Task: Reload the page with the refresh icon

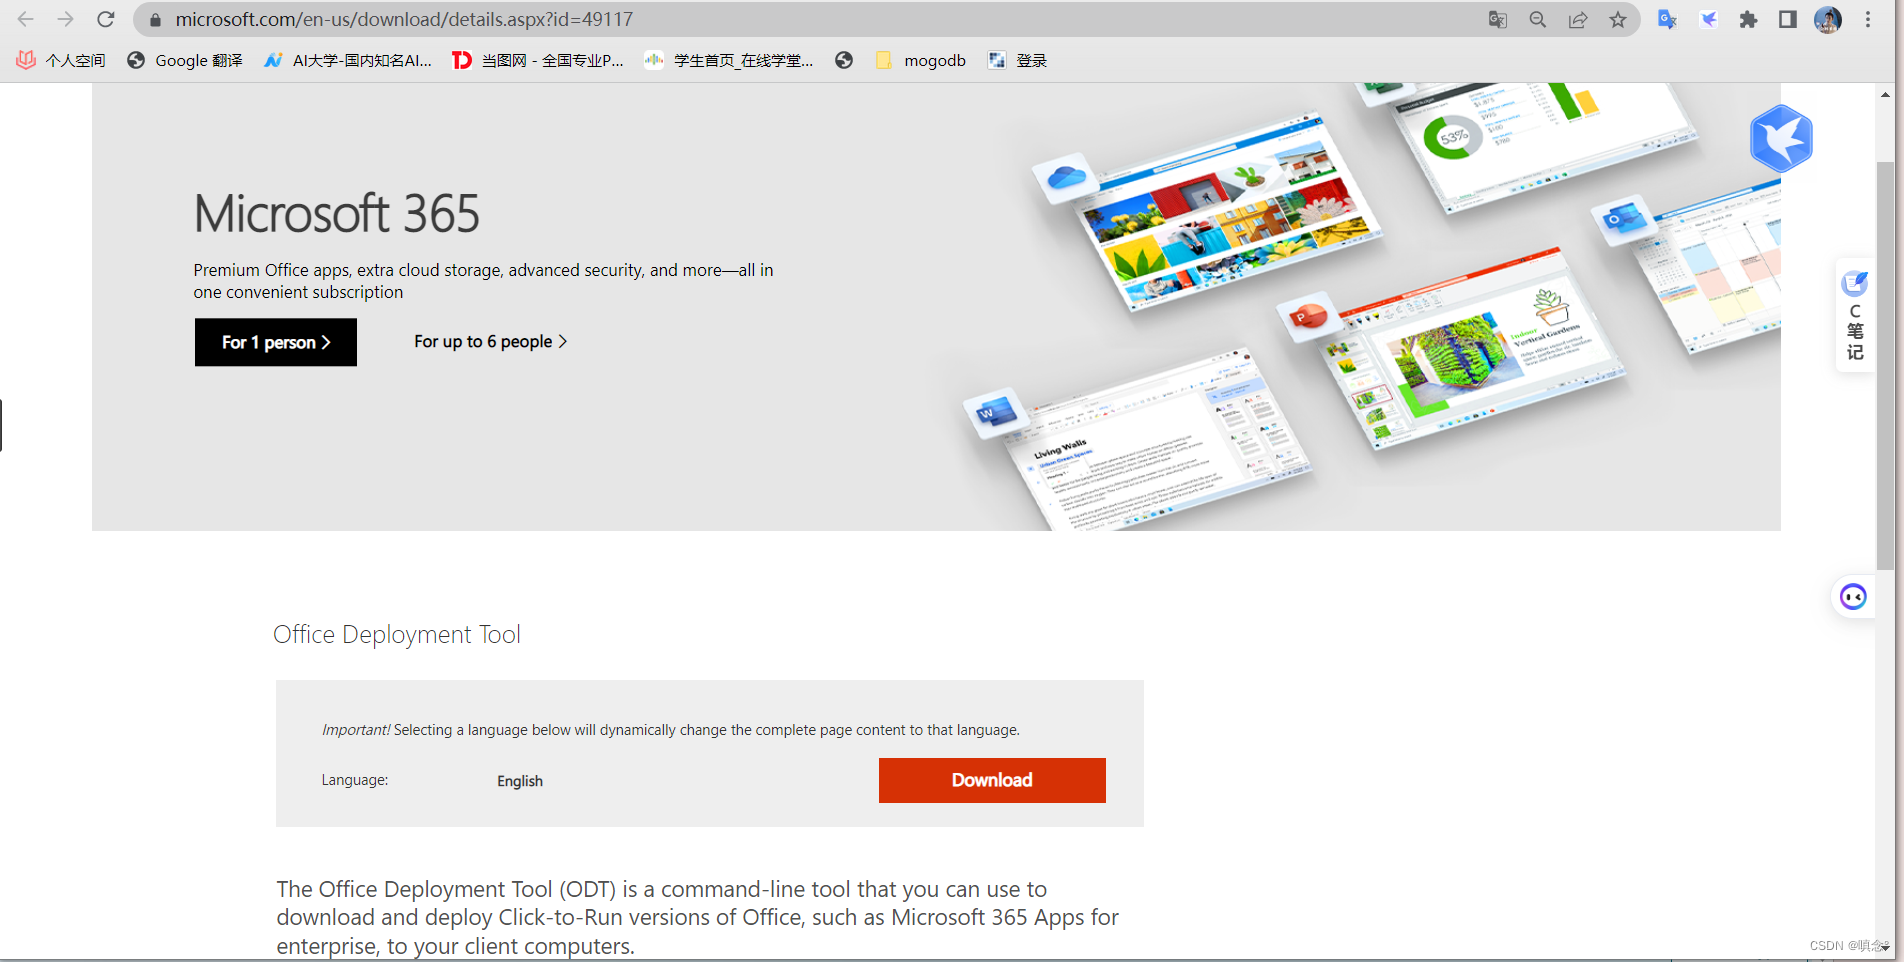Action: [106, 19]
